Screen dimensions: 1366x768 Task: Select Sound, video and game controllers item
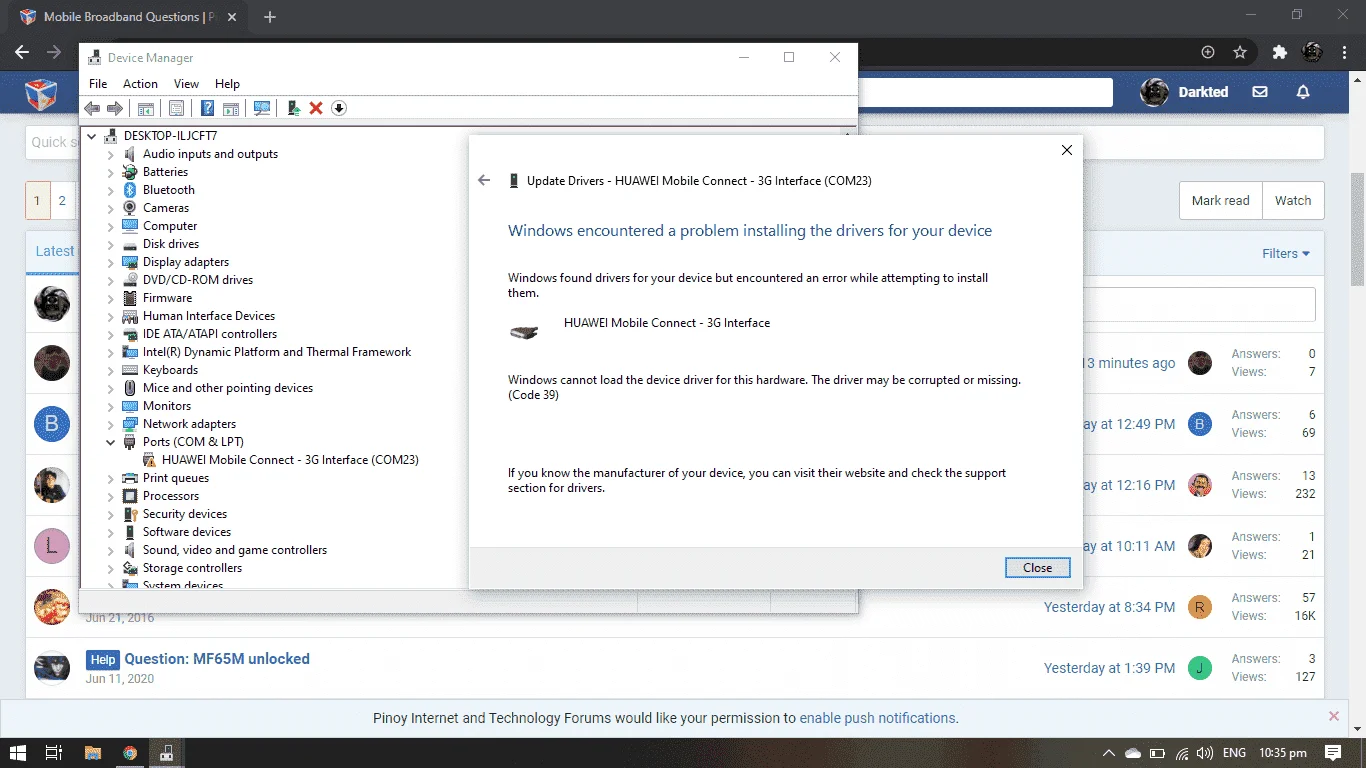coord(235,550)
